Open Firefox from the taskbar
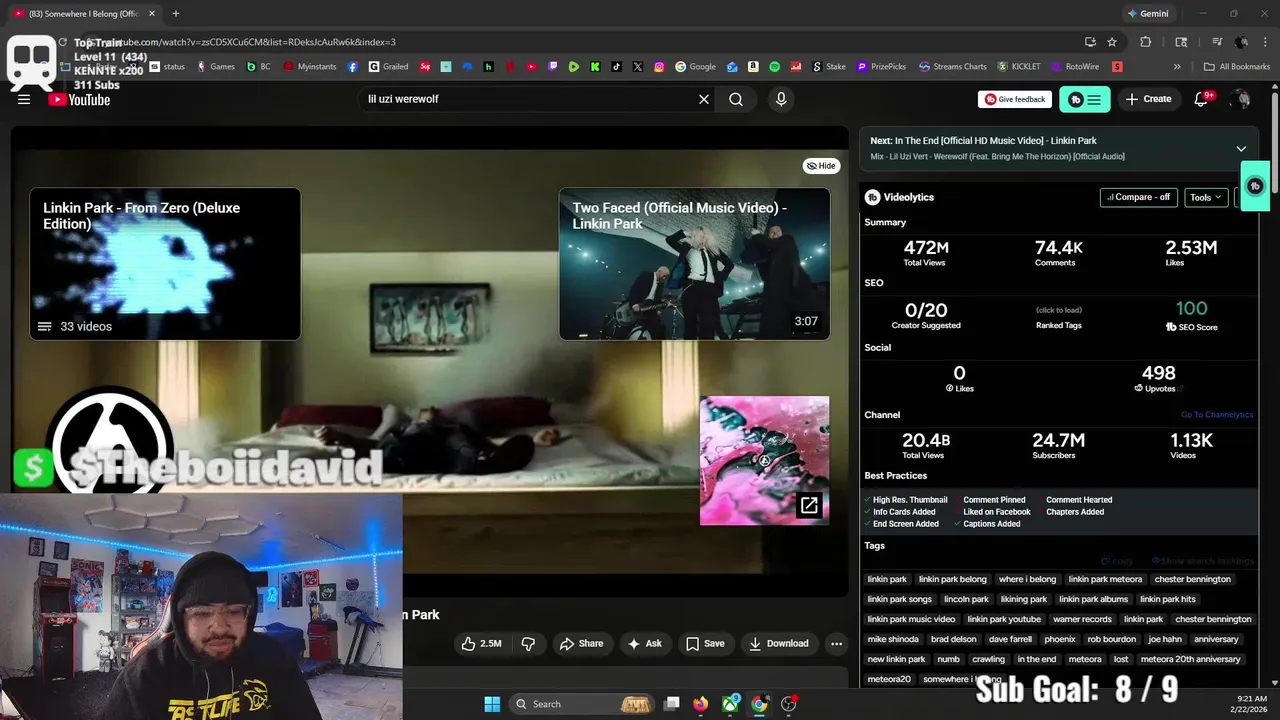 pos(701,704)
